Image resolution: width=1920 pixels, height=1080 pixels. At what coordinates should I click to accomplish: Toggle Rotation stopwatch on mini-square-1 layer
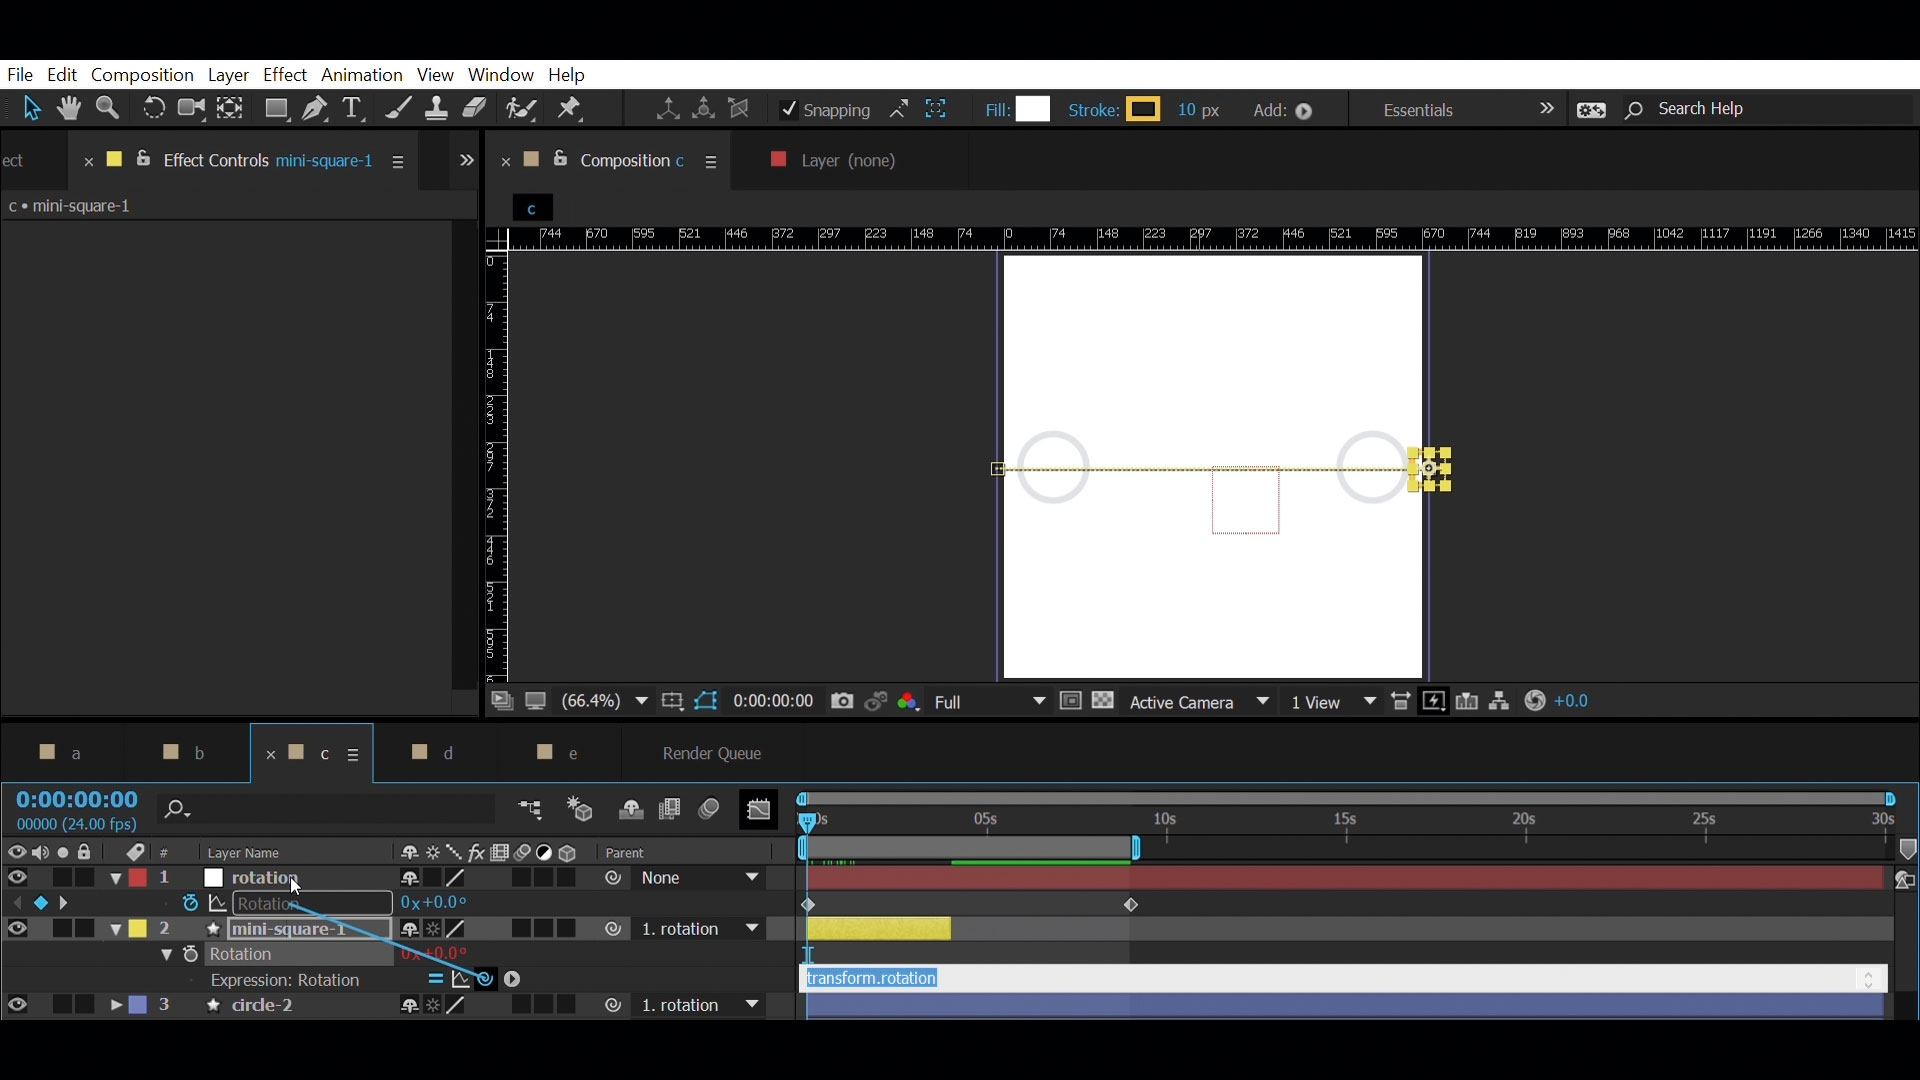(191, 956)
